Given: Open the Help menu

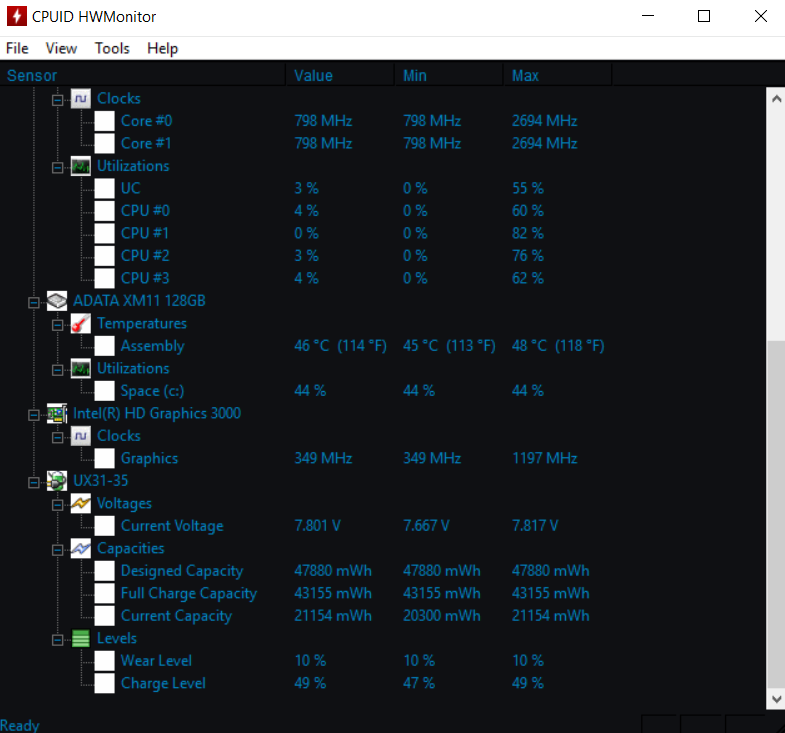Looking at the screenshot, I should point(162,49).
